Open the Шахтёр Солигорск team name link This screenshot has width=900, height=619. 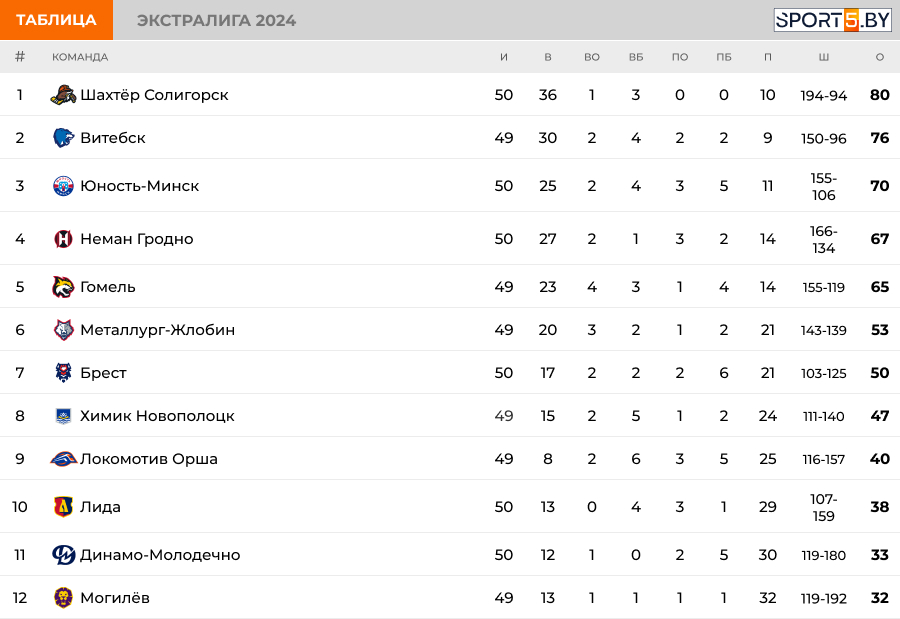tap(154, 95)
